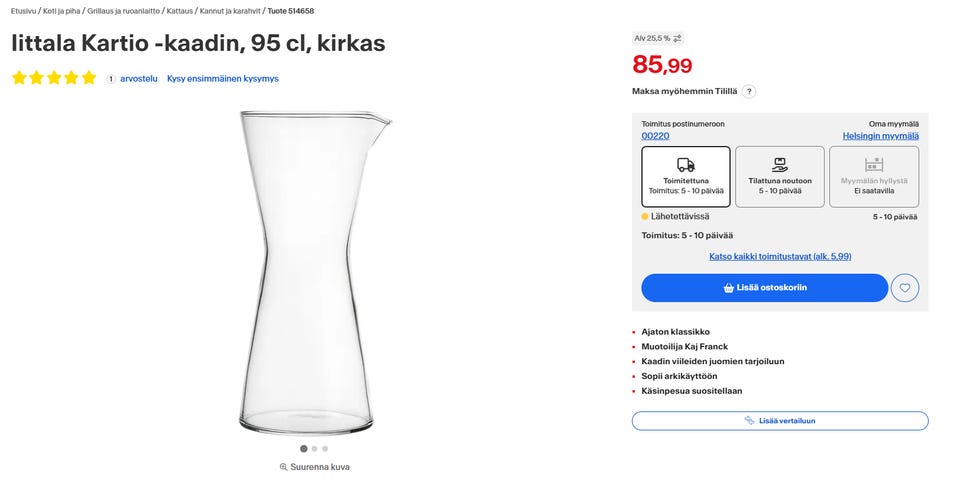Click the store shelf icon

click(874, 165)
